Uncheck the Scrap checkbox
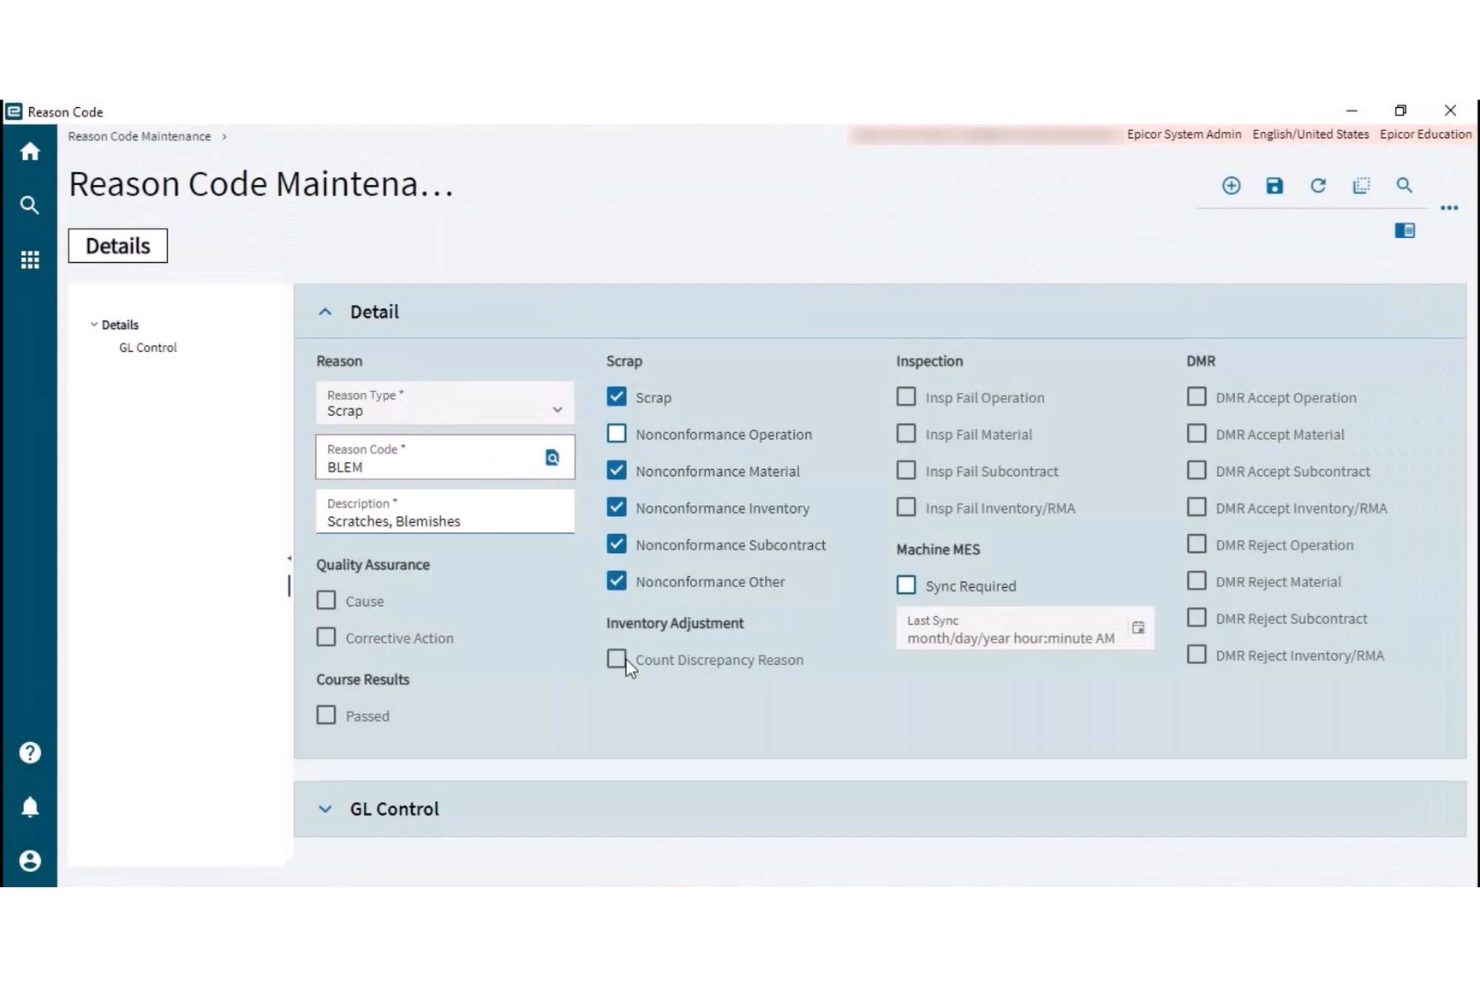 pyautogui.click(x=616, y=396)
